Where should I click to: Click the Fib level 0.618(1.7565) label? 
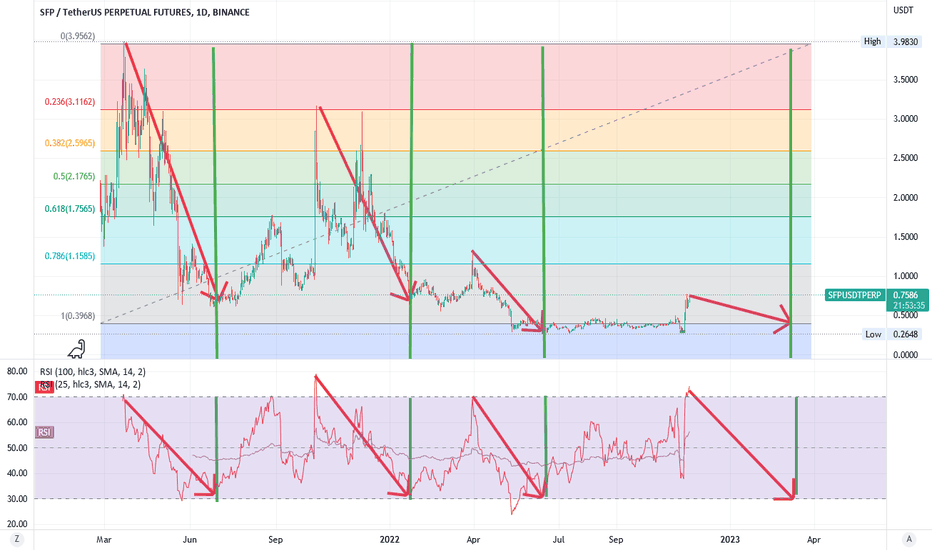(70, 209)
